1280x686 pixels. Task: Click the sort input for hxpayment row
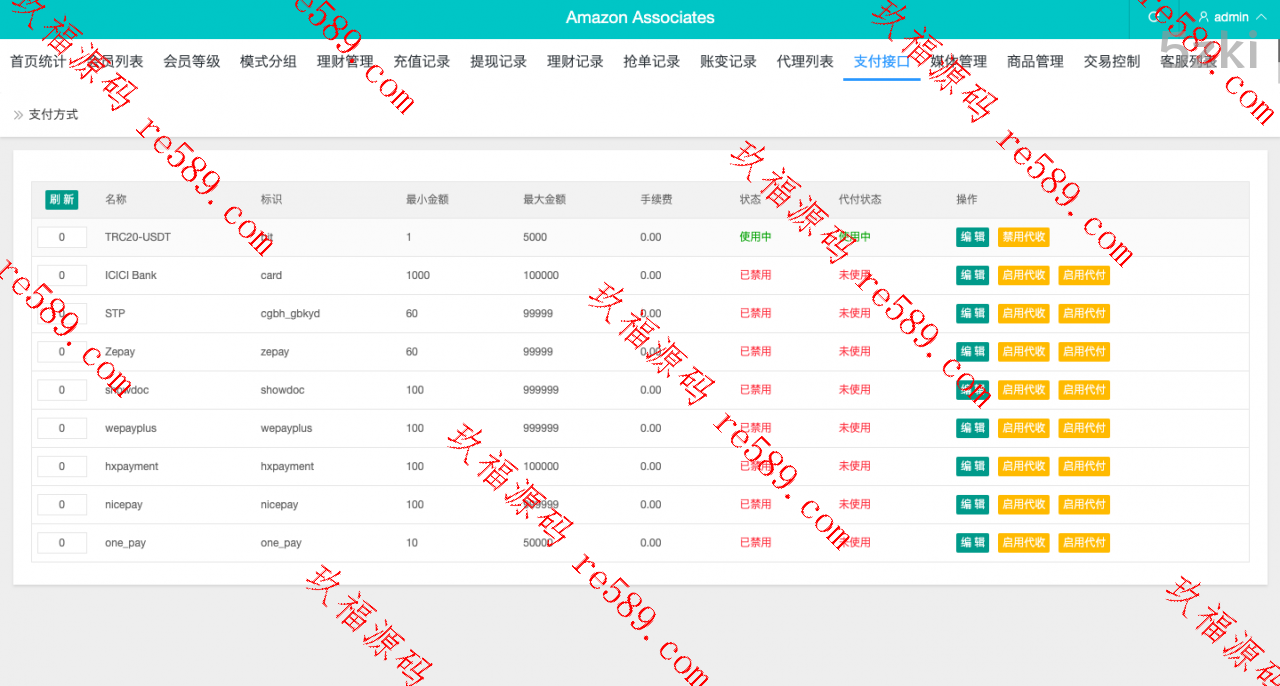(62, 466)
